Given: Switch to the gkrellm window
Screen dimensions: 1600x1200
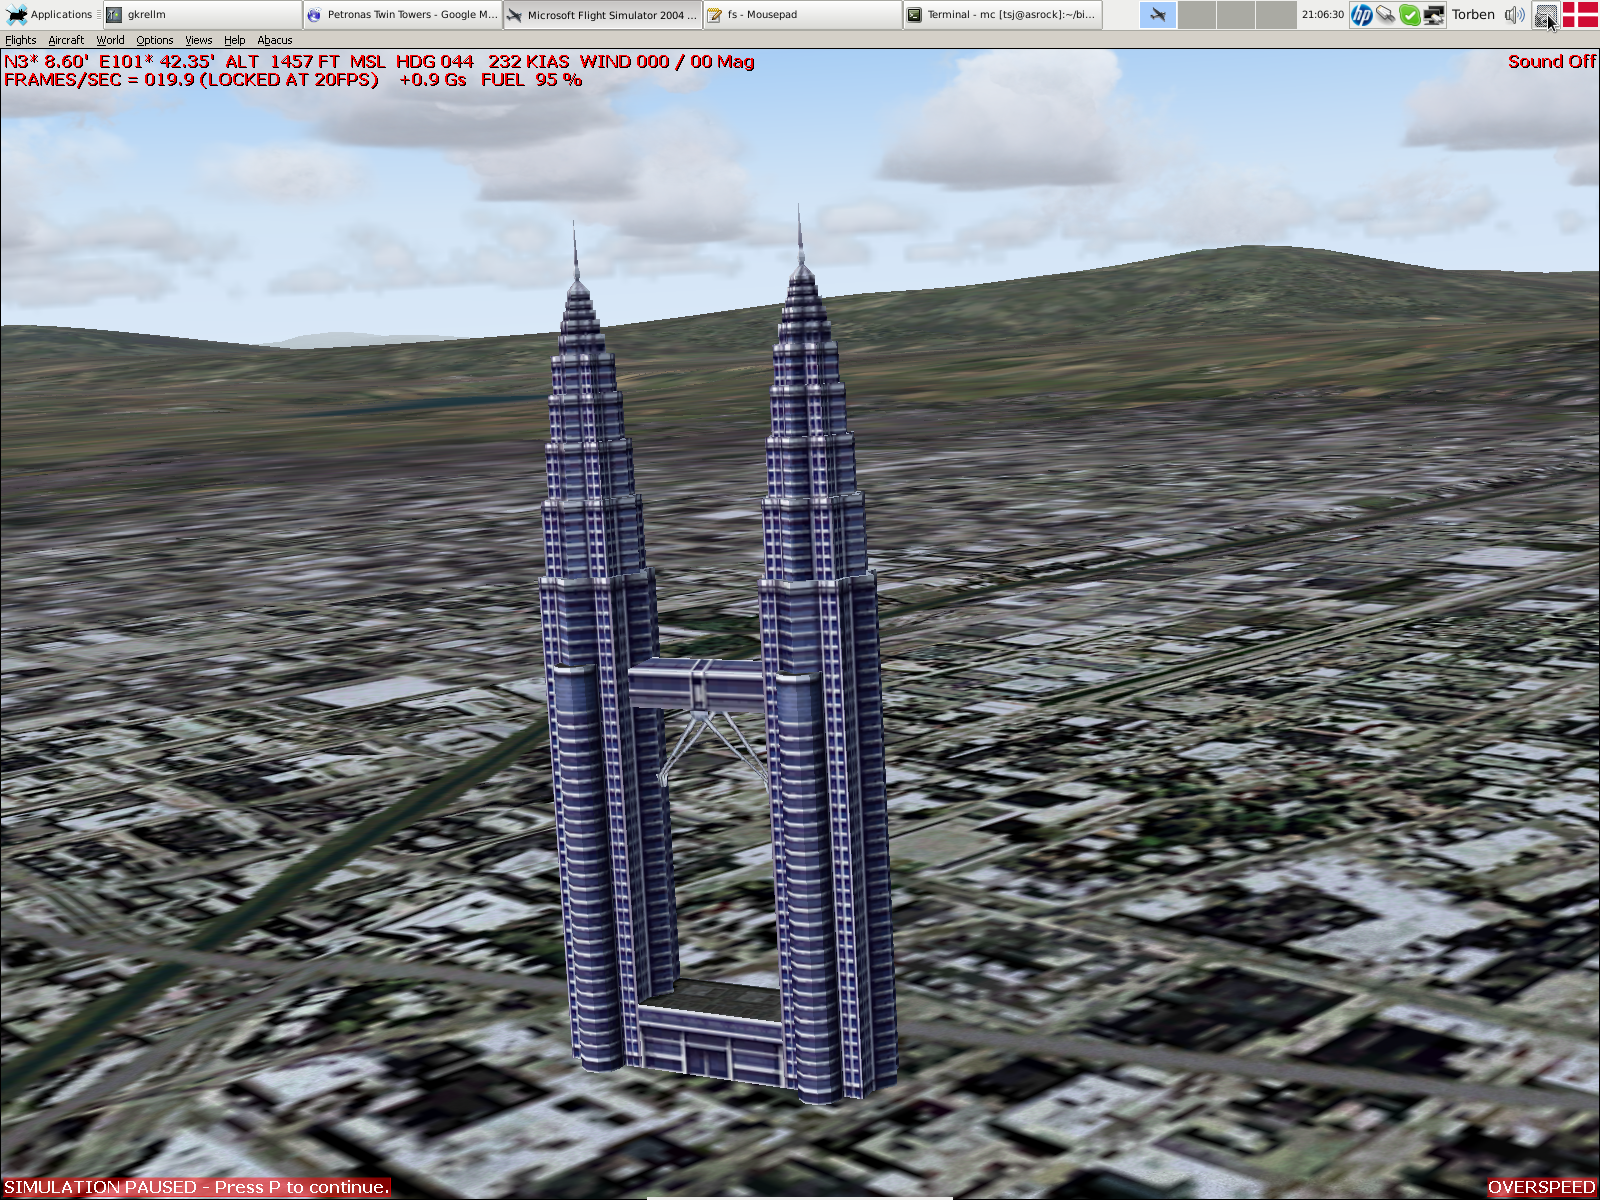Looking at the screenshot, I should pyautogui.click(x=202, y=15).
